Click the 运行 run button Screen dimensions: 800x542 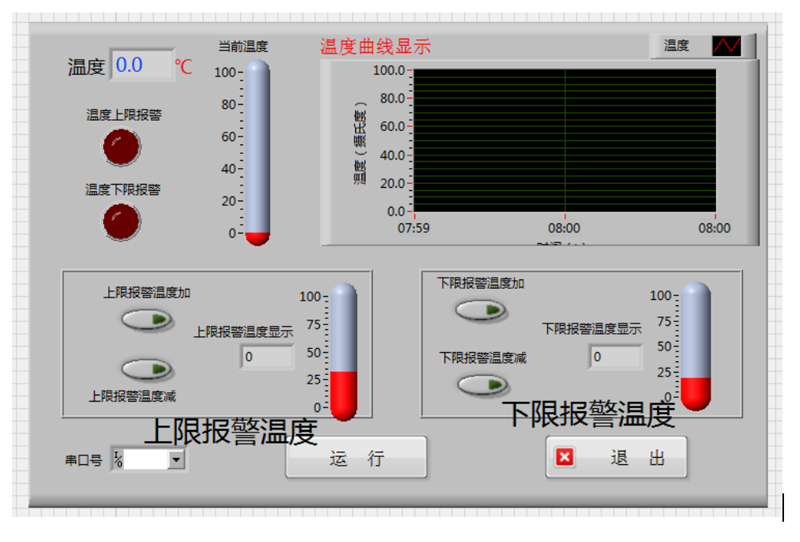coord(356,457)
